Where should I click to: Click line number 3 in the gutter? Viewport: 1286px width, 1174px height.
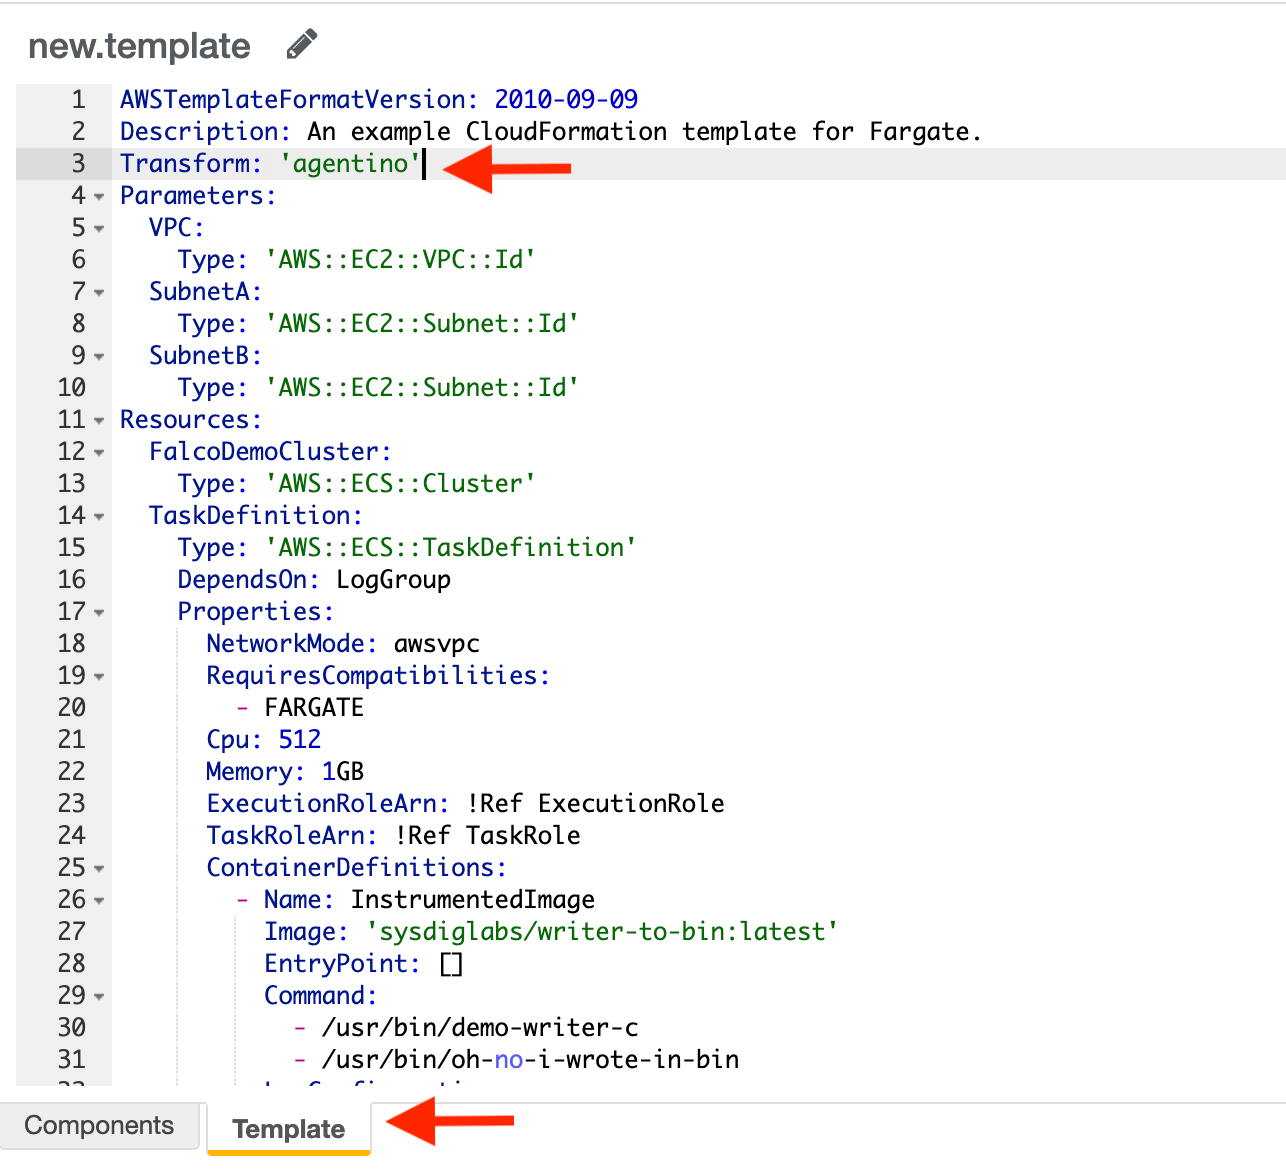78,163
